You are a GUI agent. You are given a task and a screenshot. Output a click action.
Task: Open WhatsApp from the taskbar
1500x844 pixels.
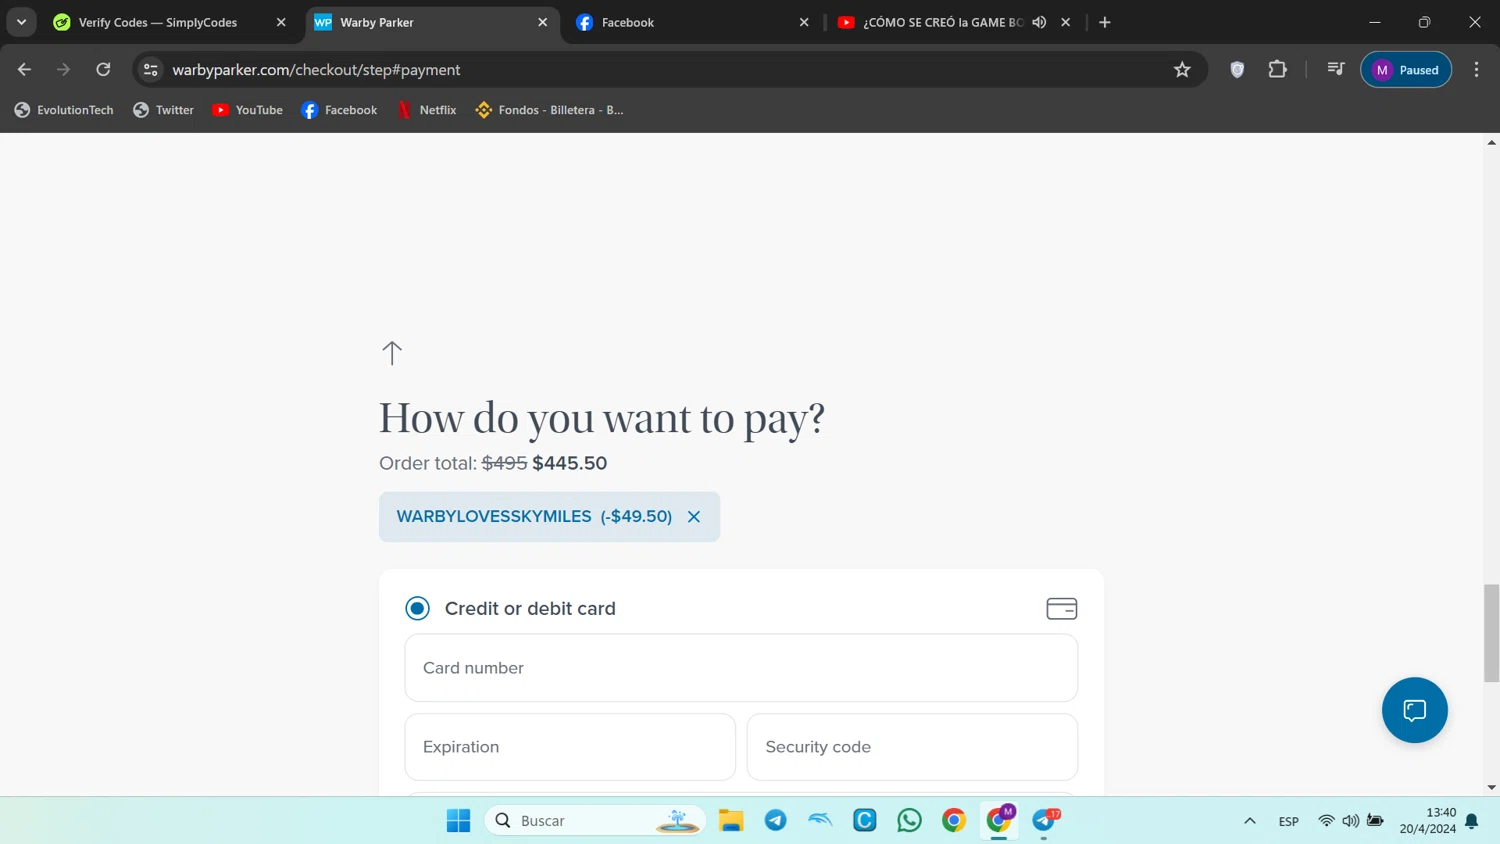pyautogui.click(x=909, y=820)
